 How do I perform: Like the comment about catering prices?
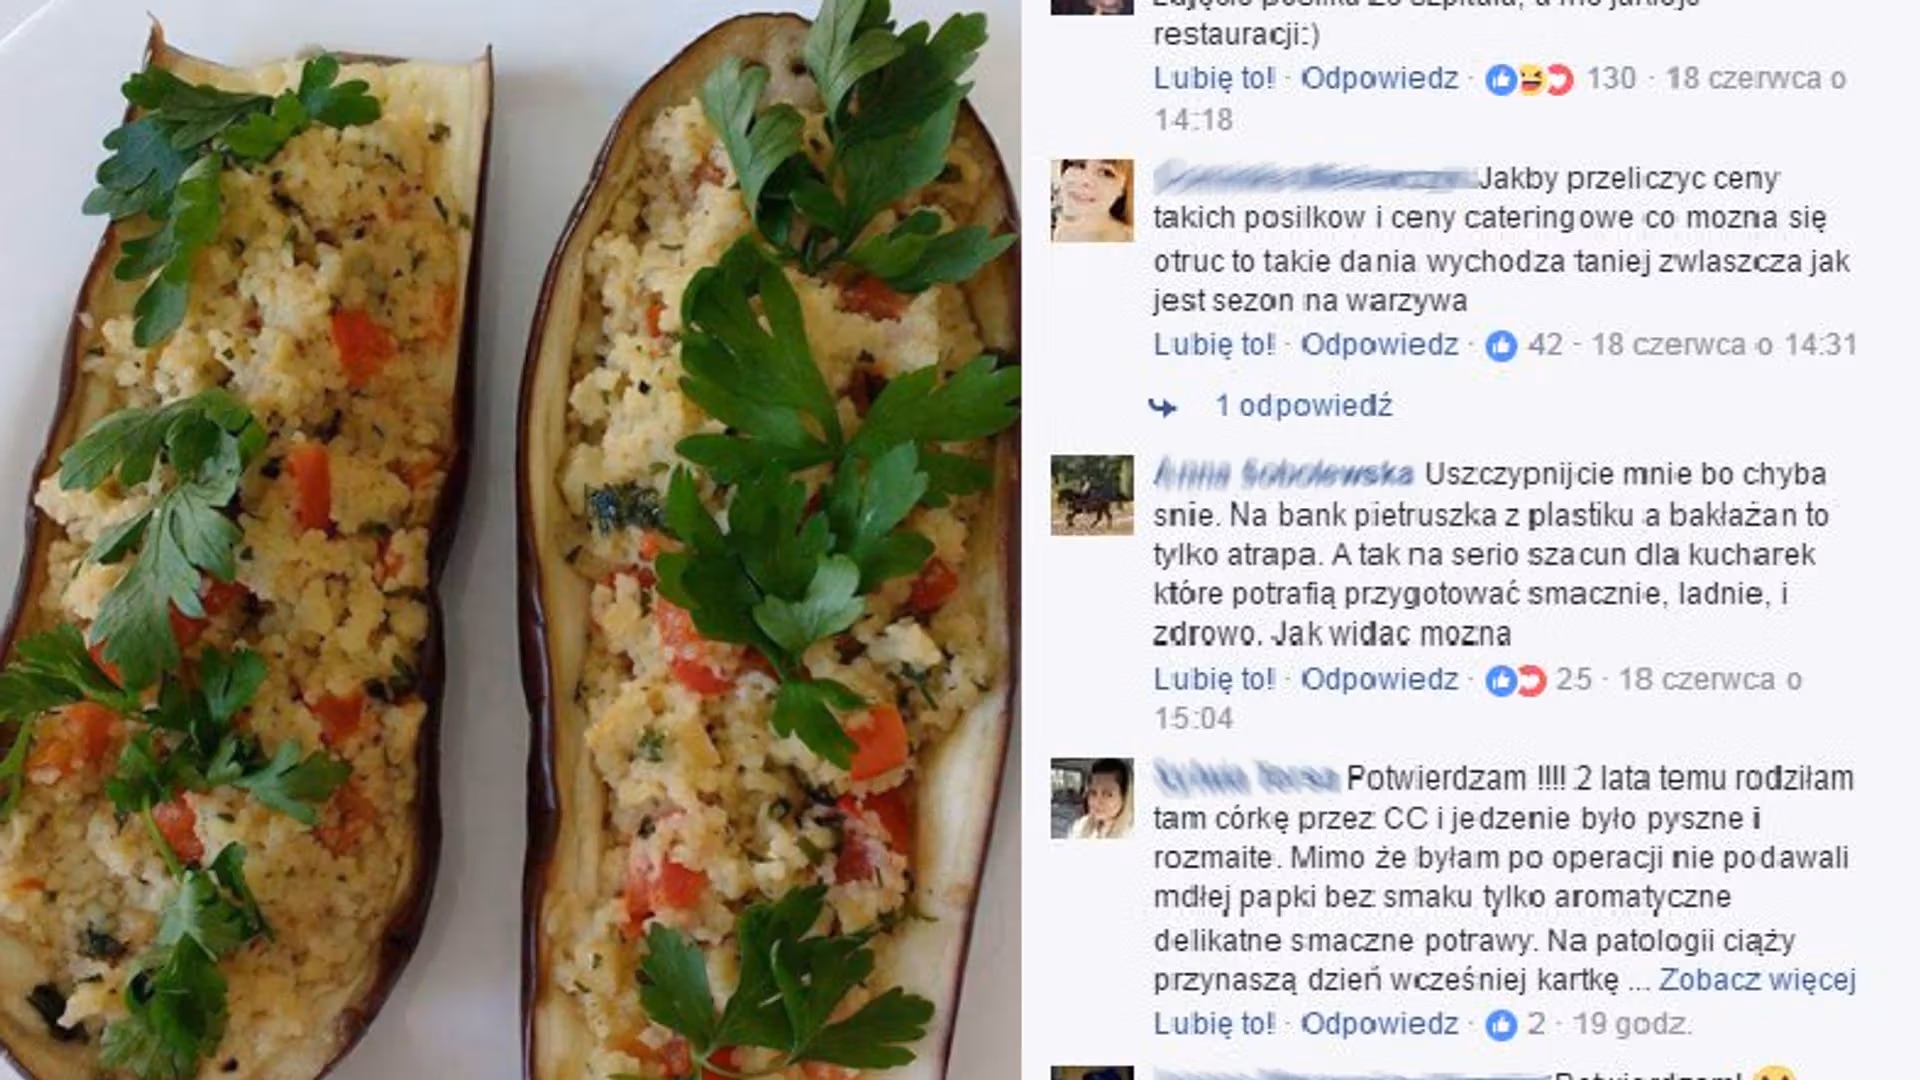[1214, 345]
